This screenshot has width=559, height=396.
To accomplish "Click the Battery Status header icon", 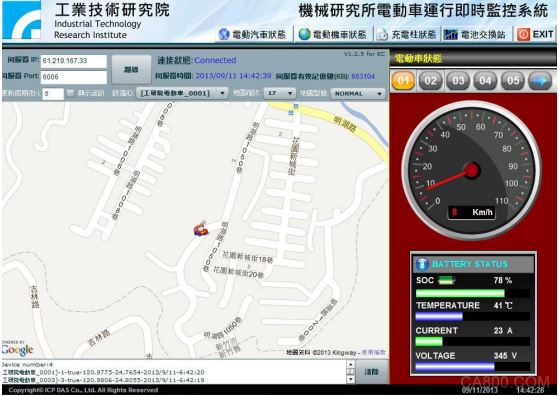I will 422,264.
